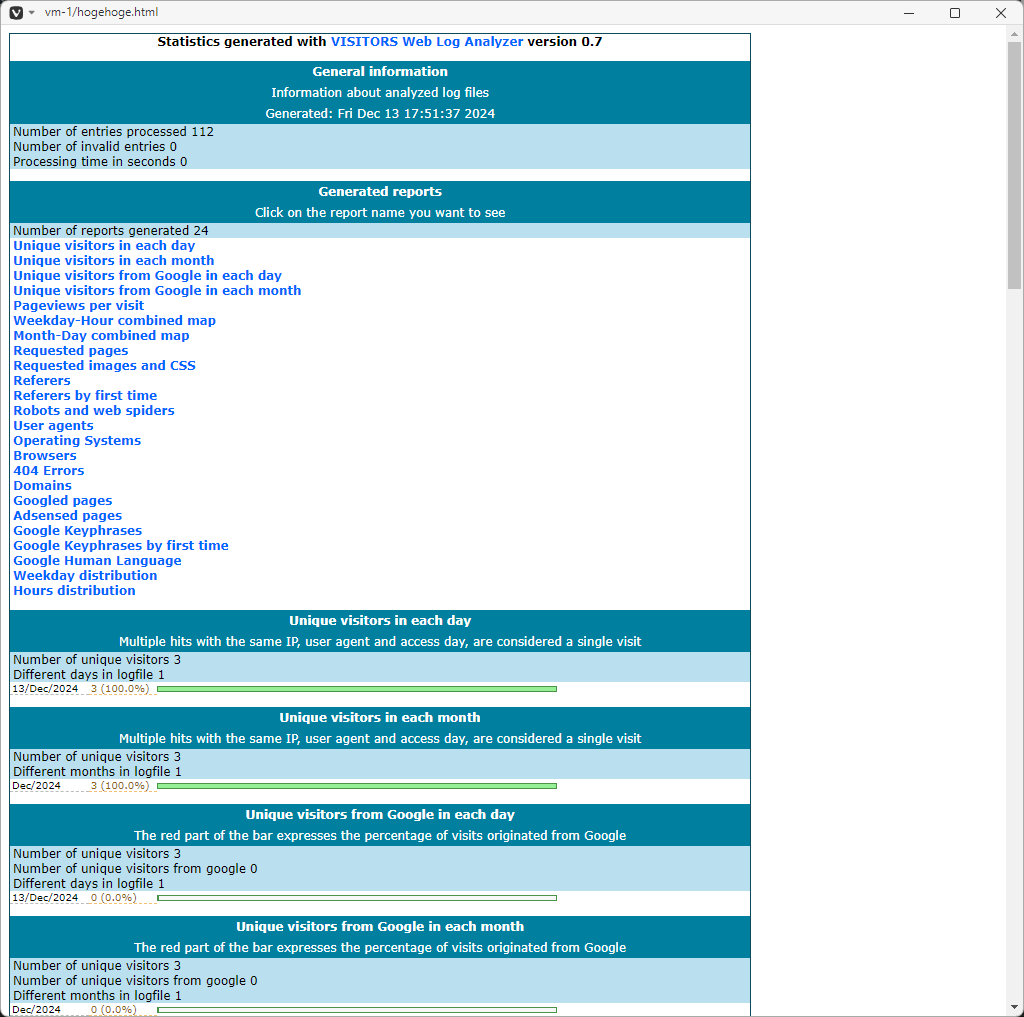Open Google Keyphrases by first time
The image size is (1024, 1017).
click(121, 546)
